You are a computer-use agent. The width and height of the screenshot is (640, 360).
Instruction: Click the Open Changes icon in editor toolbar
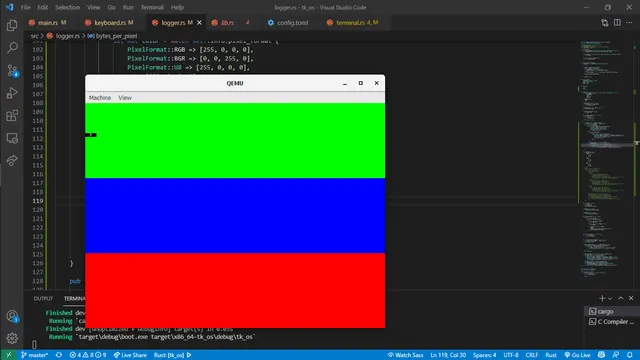point(604,23)
